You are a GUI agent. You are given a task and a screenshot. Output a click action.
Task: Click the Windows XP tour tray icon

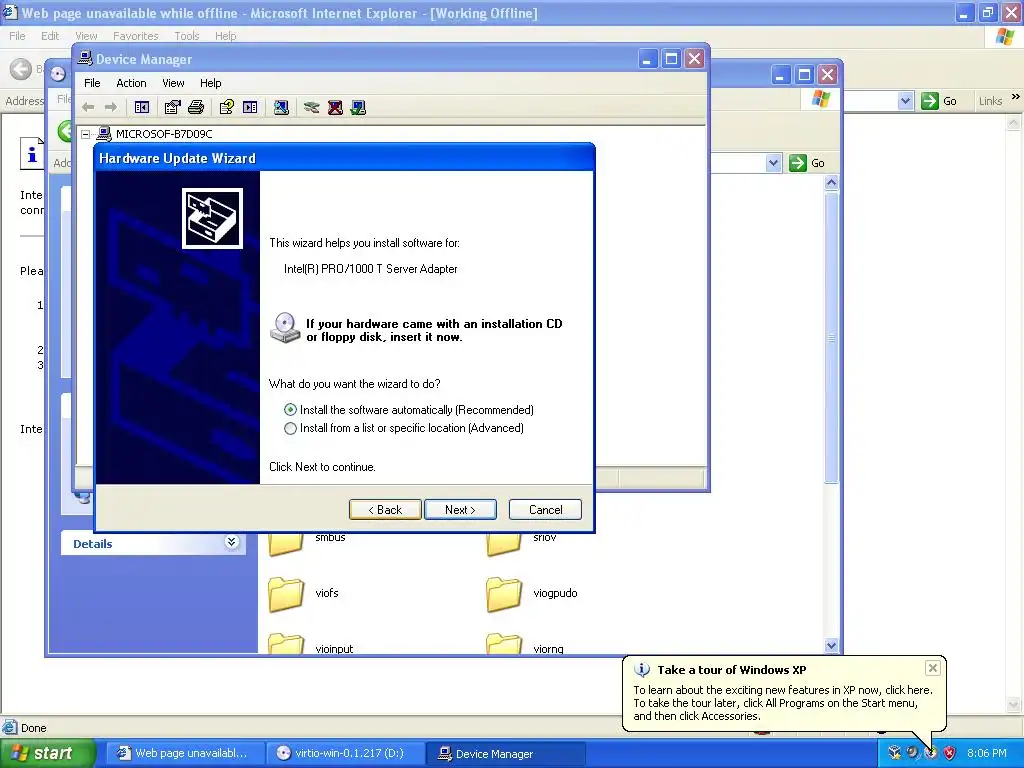click(931, 753)
